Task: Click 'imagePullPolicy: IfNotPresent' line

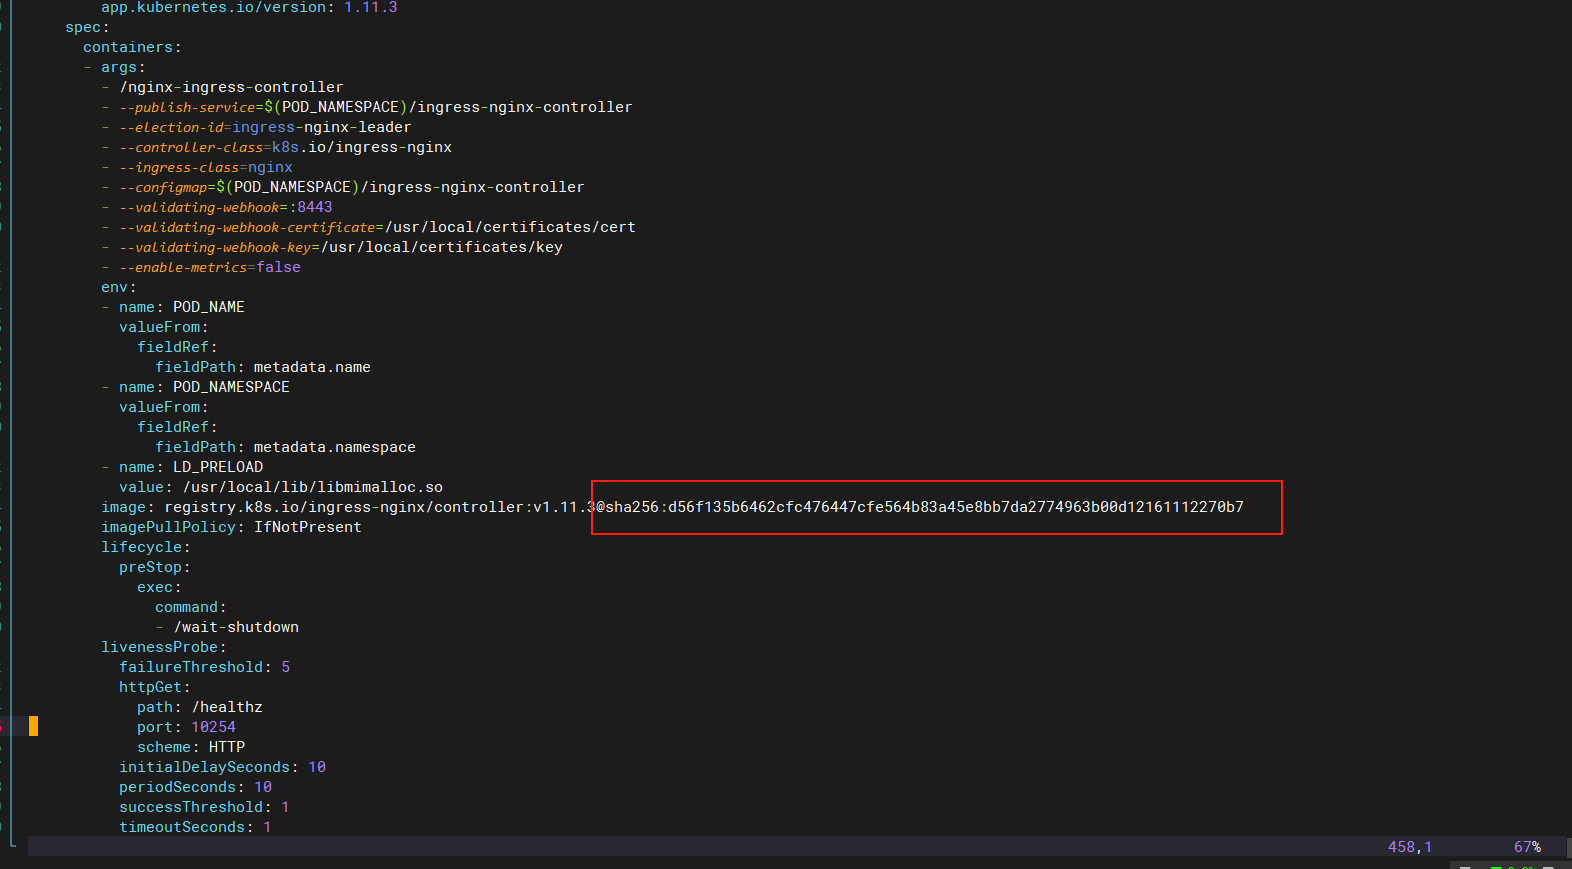Action: [231, 527]
